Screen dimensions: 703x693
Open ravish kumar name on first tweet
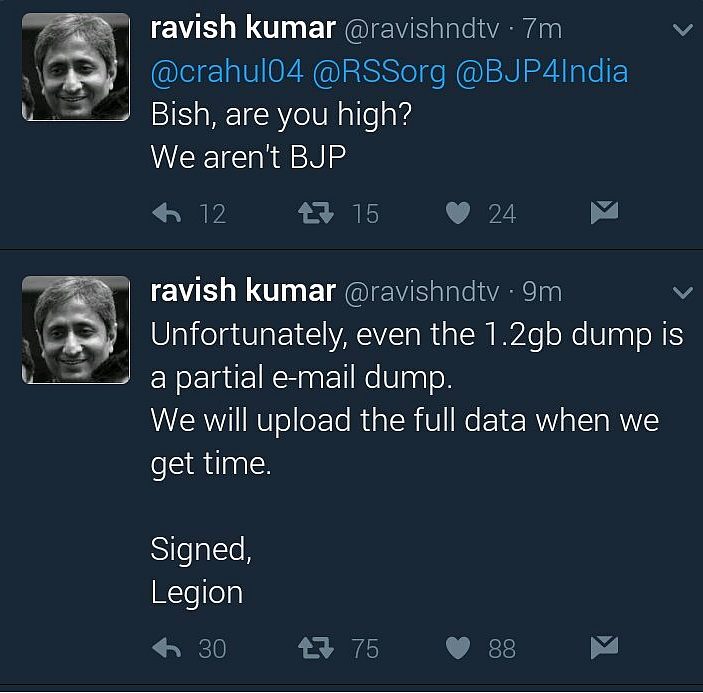[x=243, y=28]
